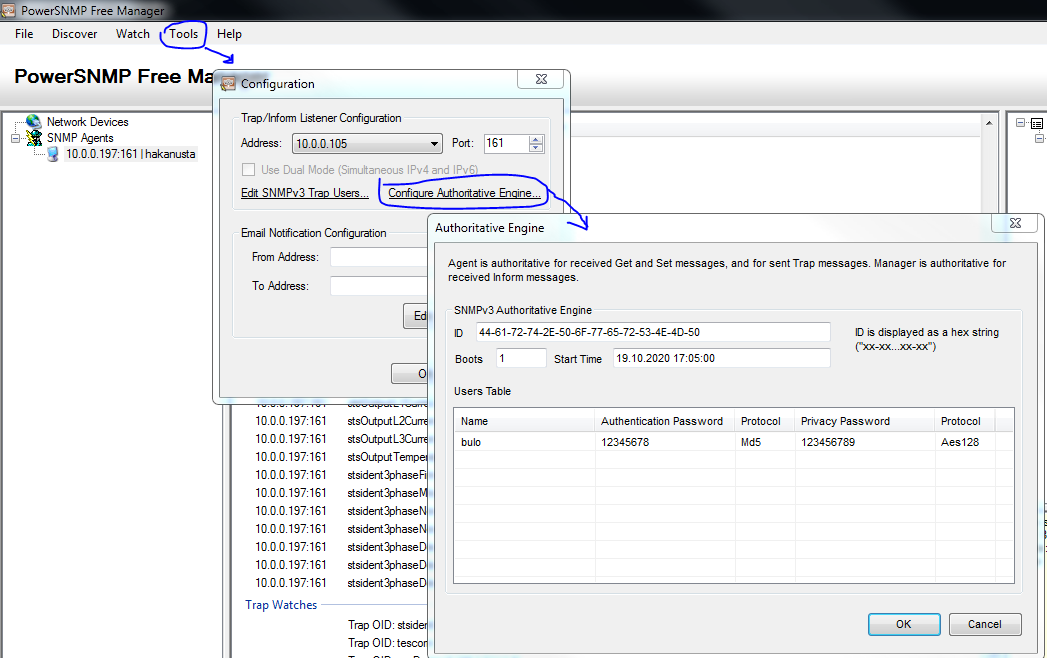Click the engine ID hex string field
The width and height of the screenshot is (1047, 658).
pos(653,332)
